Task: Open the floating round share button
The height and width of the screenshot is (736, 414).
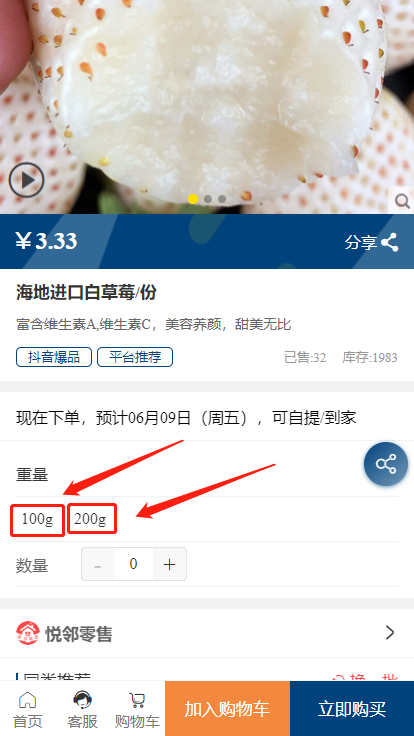Action: pos(386,464)
